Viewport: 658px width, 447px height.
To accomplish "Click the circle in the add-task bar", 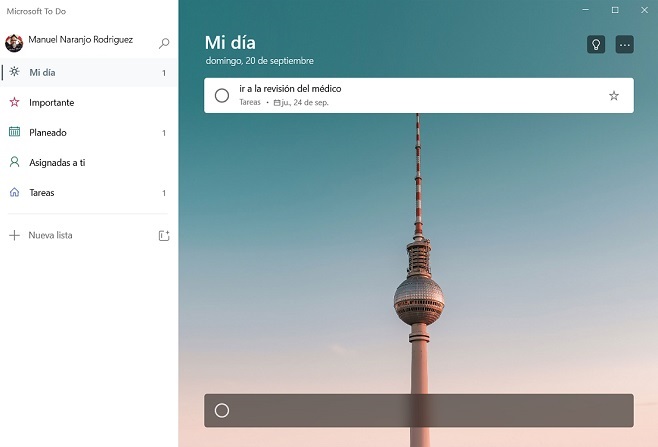I will coord(222,410).
